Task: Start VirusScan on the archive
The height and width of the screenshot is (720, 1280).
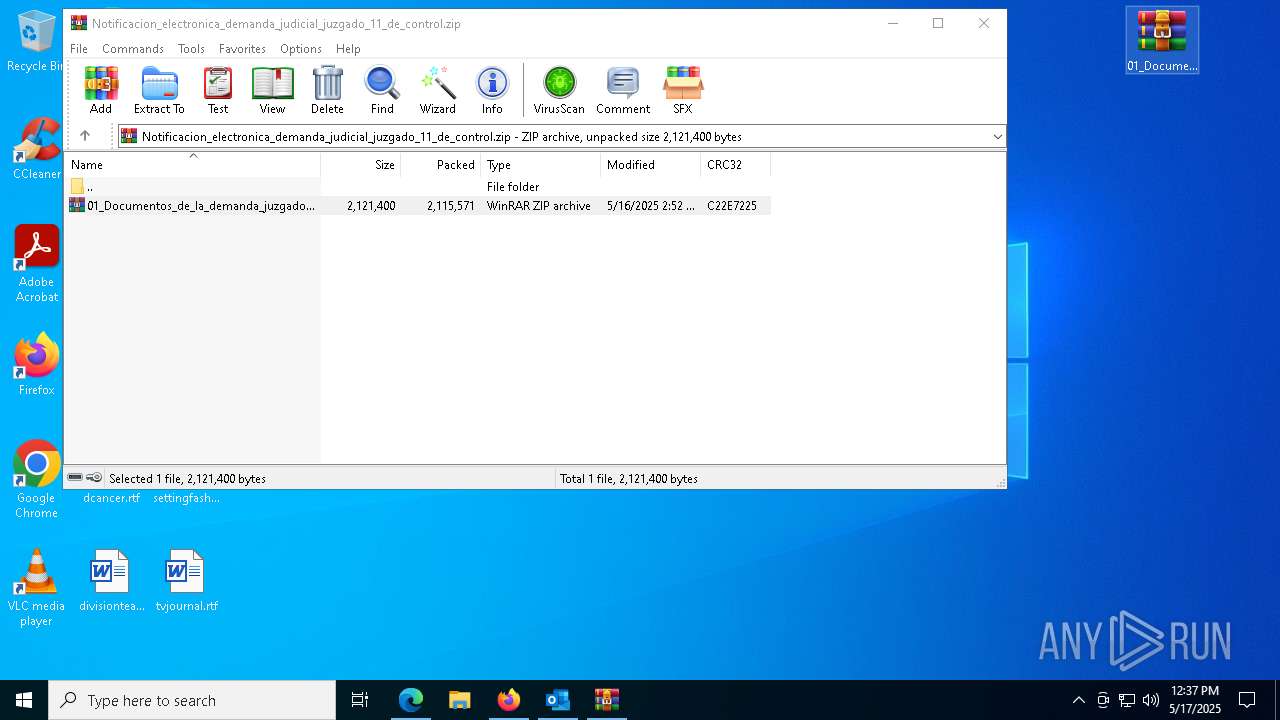Action: [x=559, y=91]
